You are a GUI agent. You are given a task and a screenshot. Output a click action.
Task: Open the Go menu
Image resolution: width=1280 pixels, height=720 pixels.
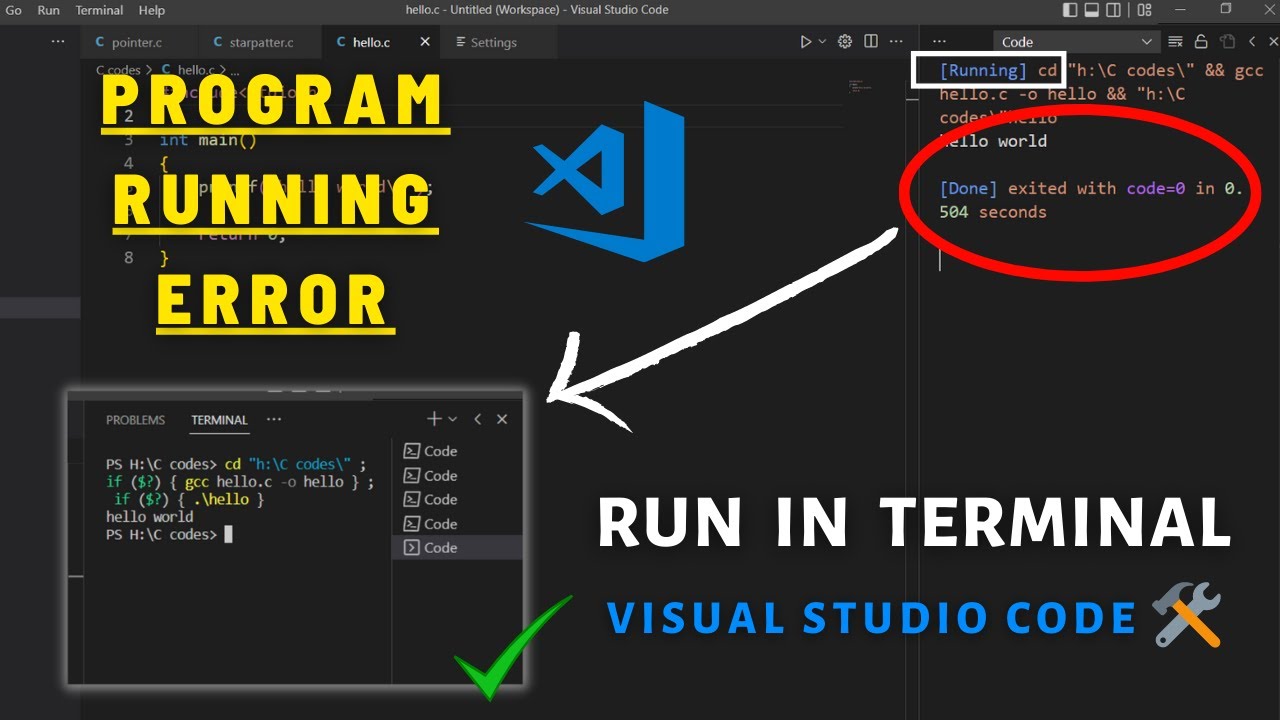[x=14, y=10]
